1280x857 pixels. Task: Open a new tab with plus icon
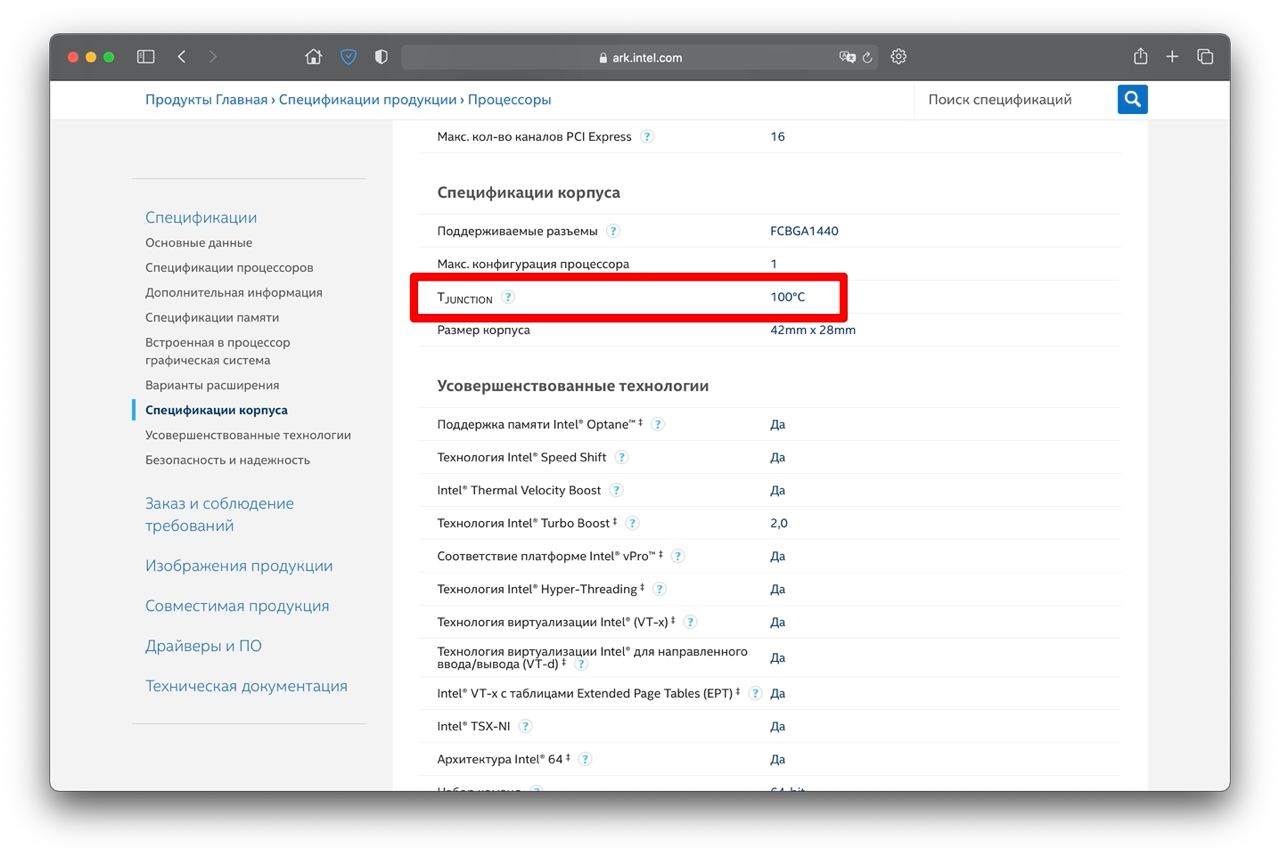tap(1172, 57)
